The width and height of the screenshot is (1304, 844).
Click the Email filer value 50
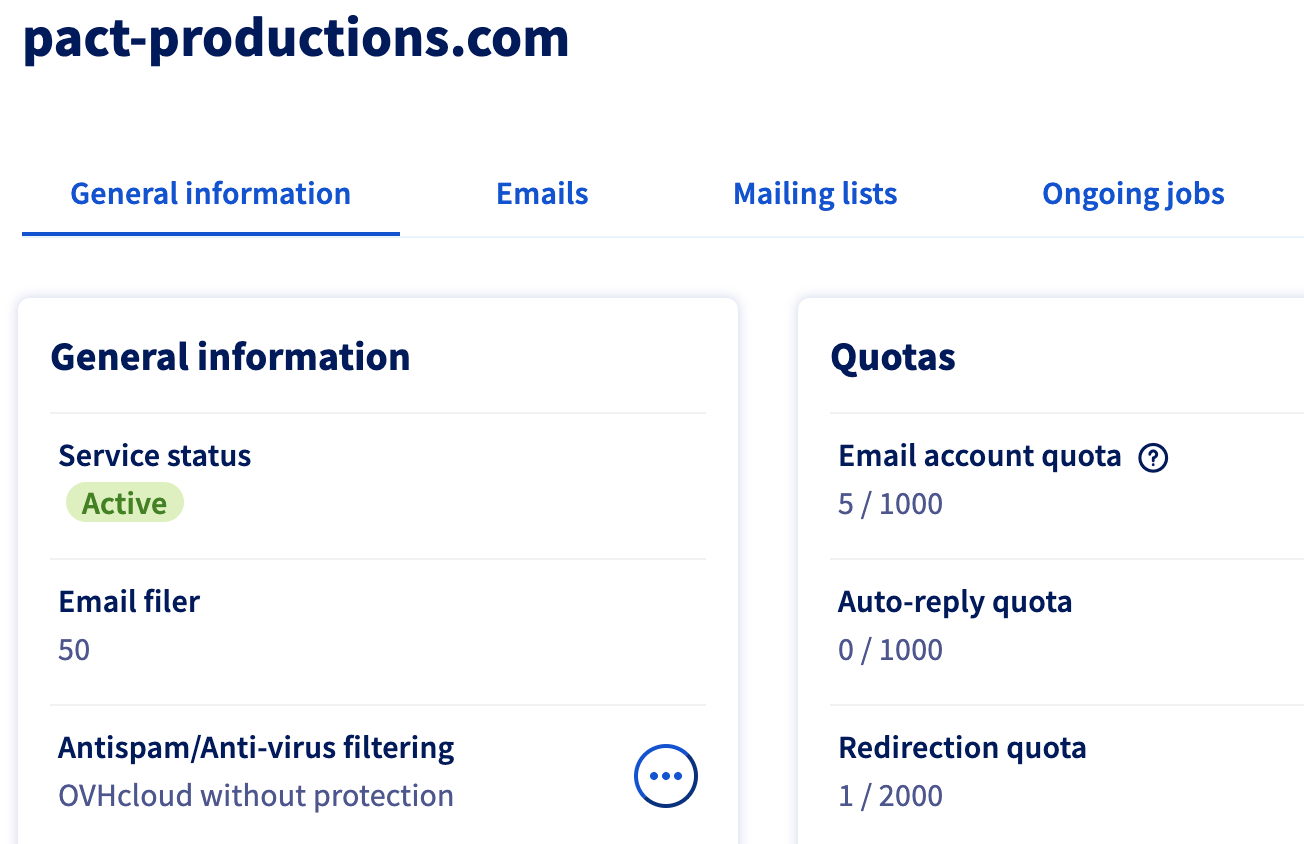(74, 650)
